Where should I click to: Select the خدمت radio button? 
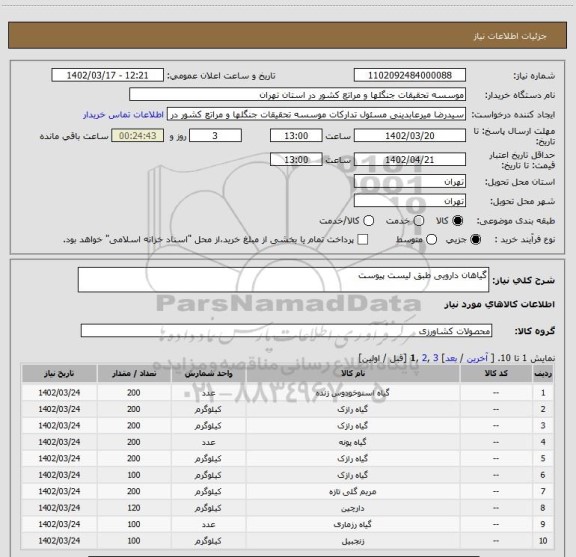(418, 220)
